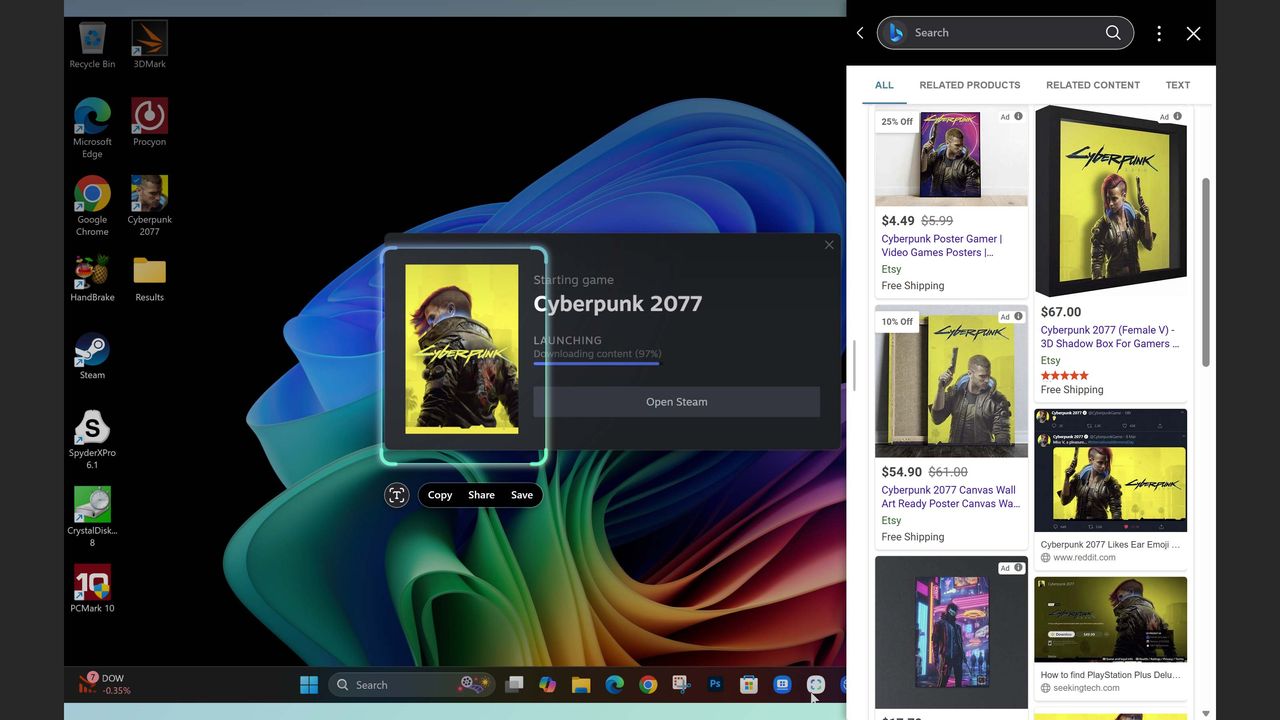Open the three-dot menu in Bing panel

[x=1159, y=33]
